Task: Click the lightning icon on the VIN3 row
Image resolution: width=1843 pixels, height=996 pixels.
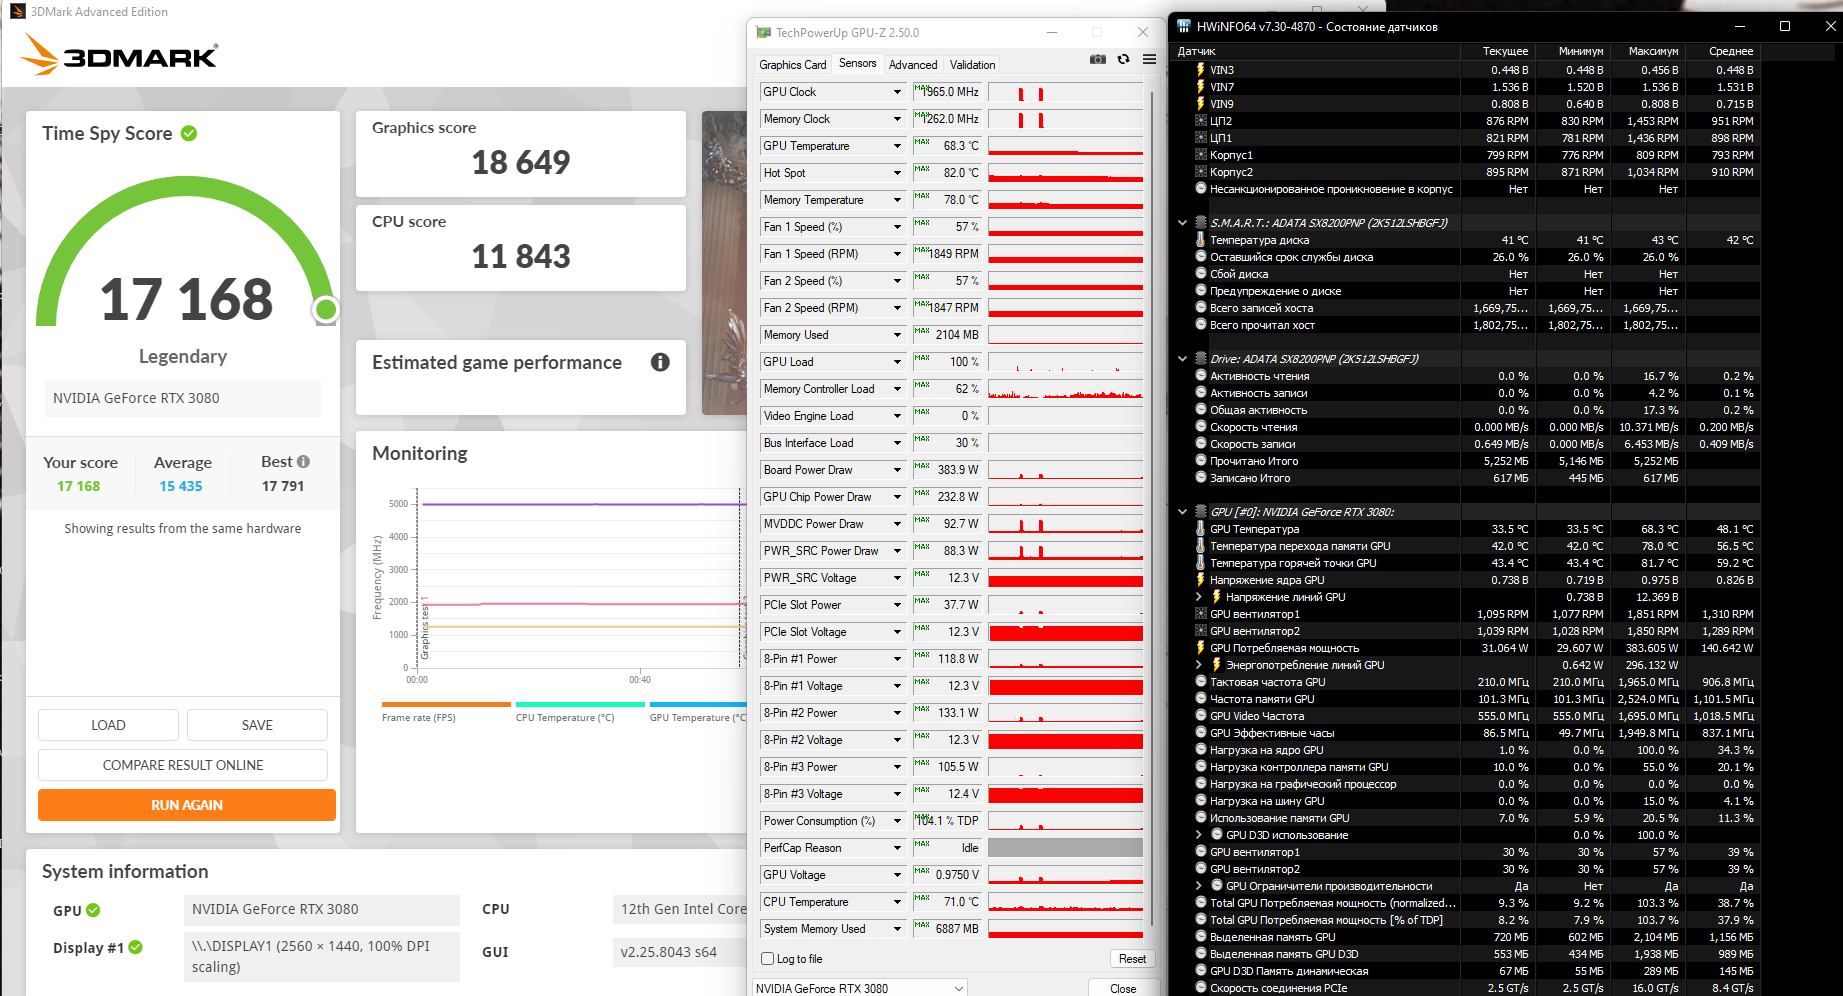Action: click(x=1201, y=70)
